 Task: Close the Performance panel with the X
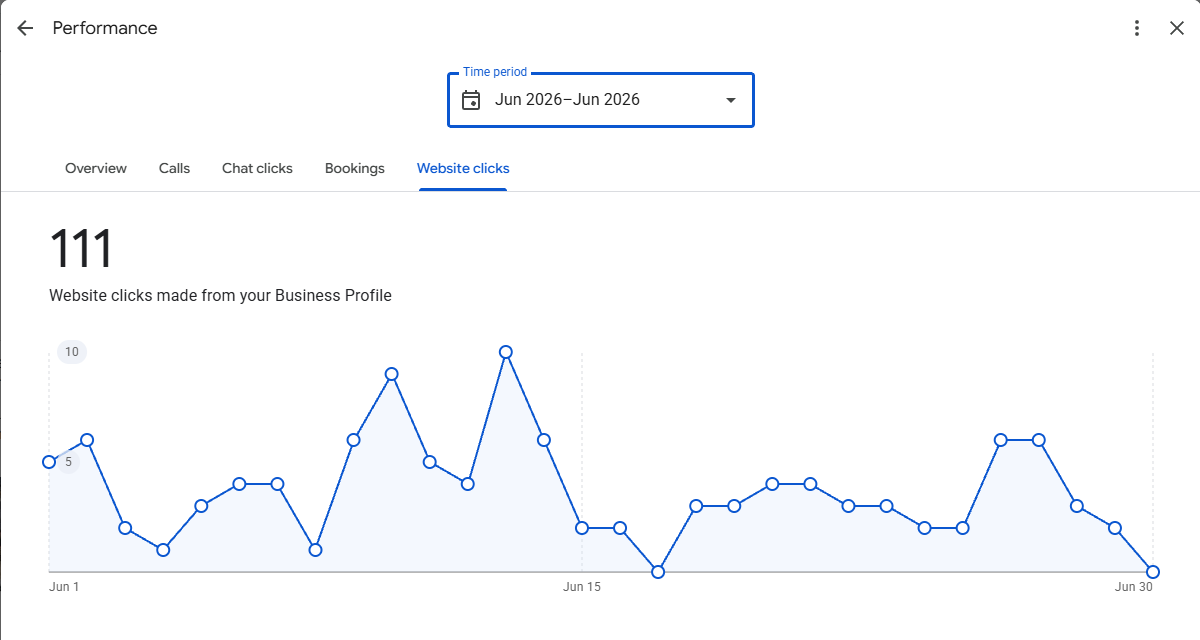1177,28
